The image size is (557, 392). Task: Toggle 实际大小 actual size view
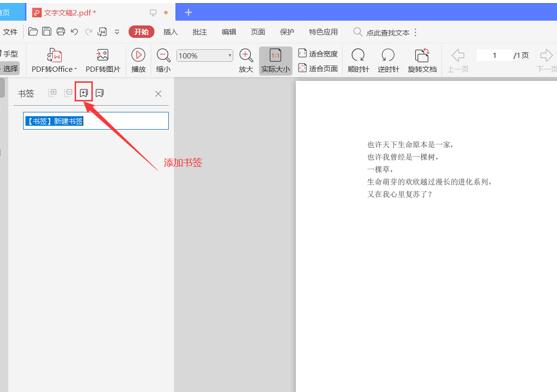pyautogui.click(x=276, y=61)
